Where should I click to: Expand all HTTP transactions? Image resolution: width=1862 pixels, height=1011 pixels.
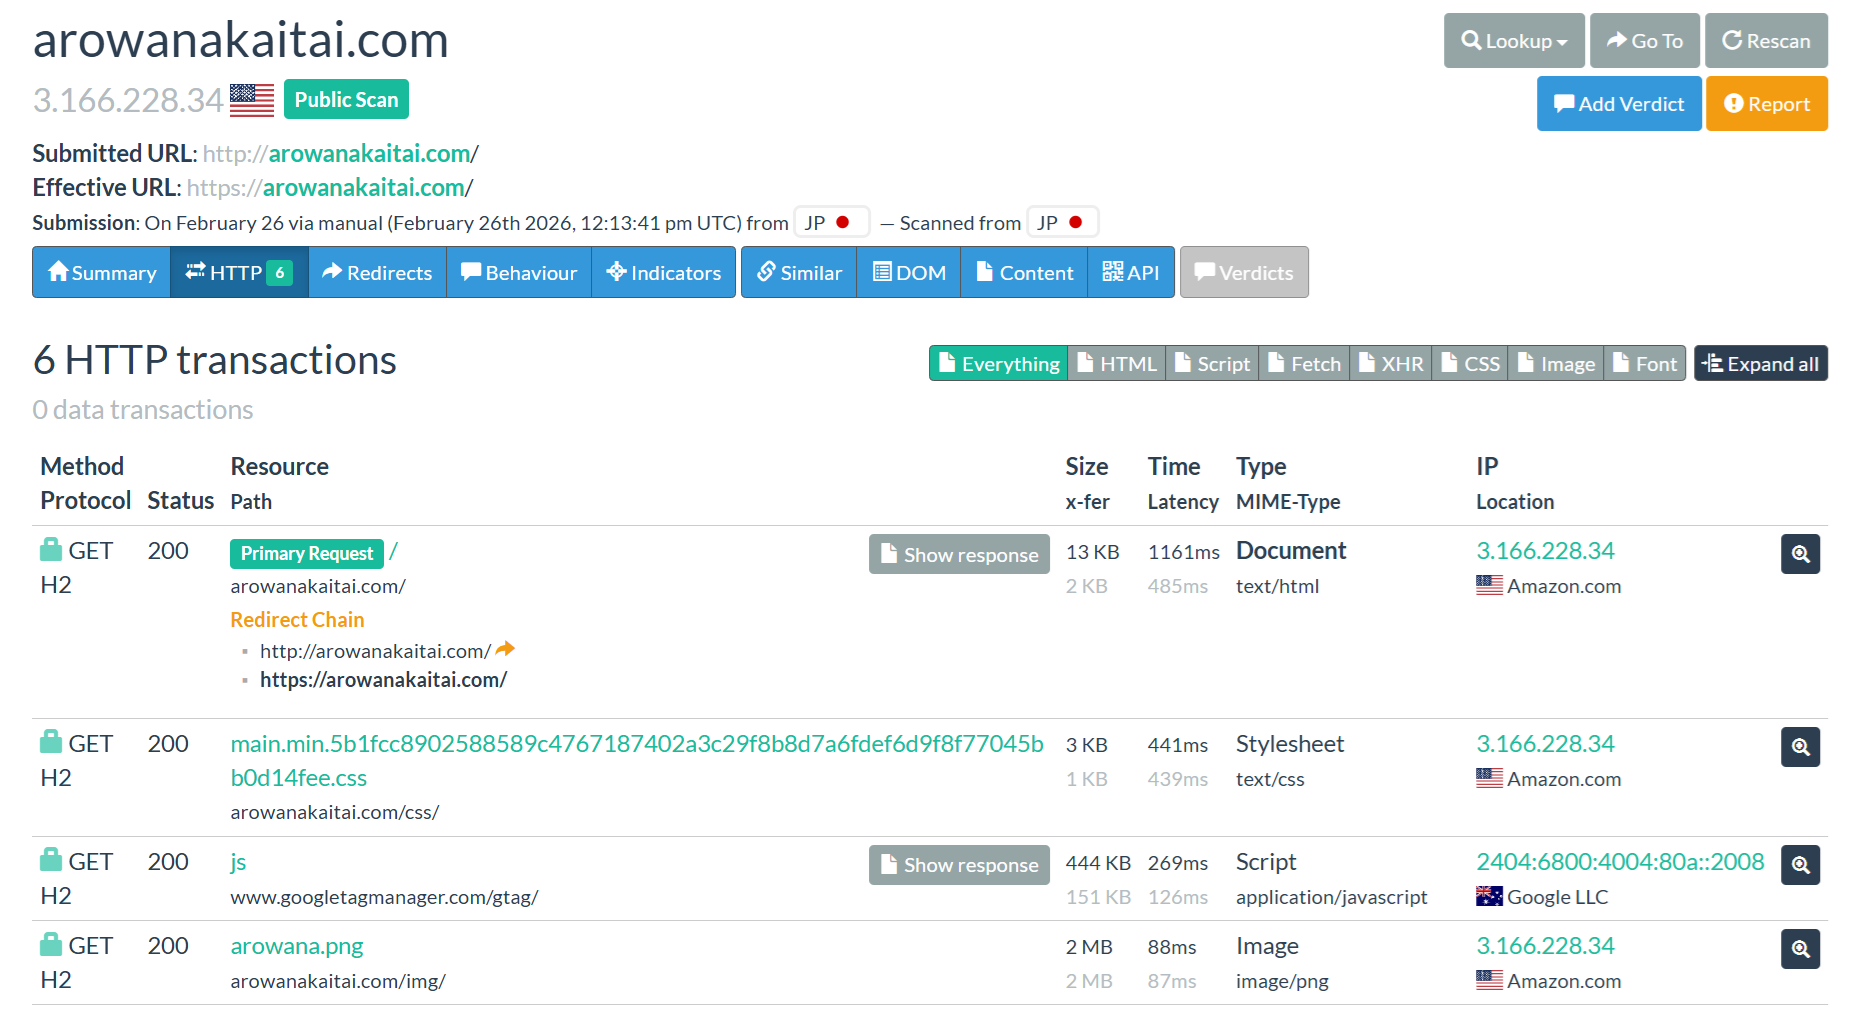tap(1759, 364)
